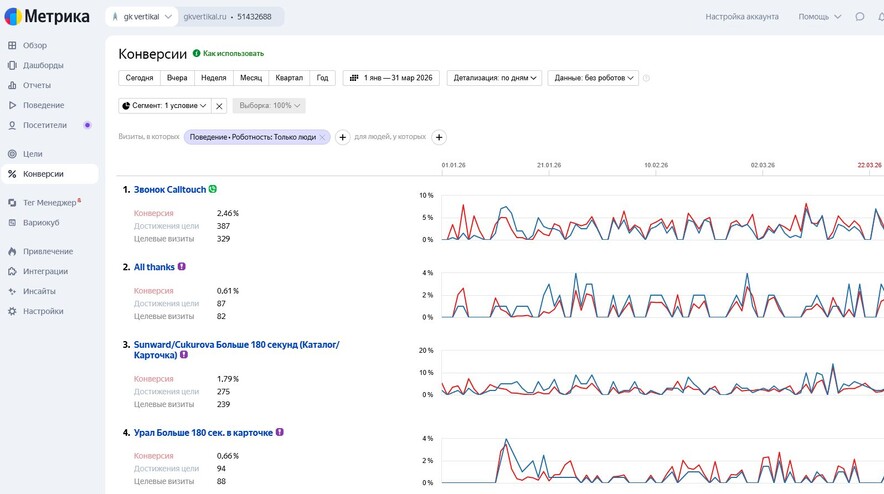This screenshot has height=494, width=884.
Task: Open the Как использовать help link
Action: [x=233, y=54]
